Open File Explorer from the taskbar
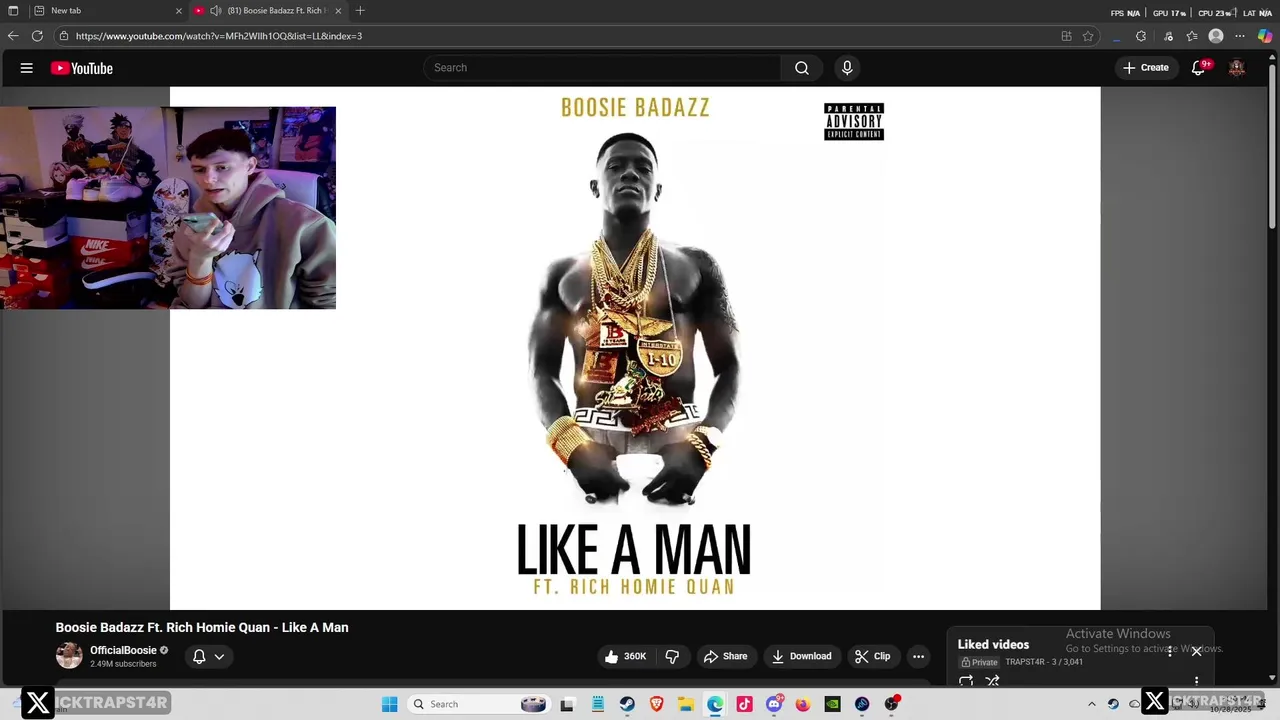The height and width of the screenshot is (720, 1280). click(686, 704)
